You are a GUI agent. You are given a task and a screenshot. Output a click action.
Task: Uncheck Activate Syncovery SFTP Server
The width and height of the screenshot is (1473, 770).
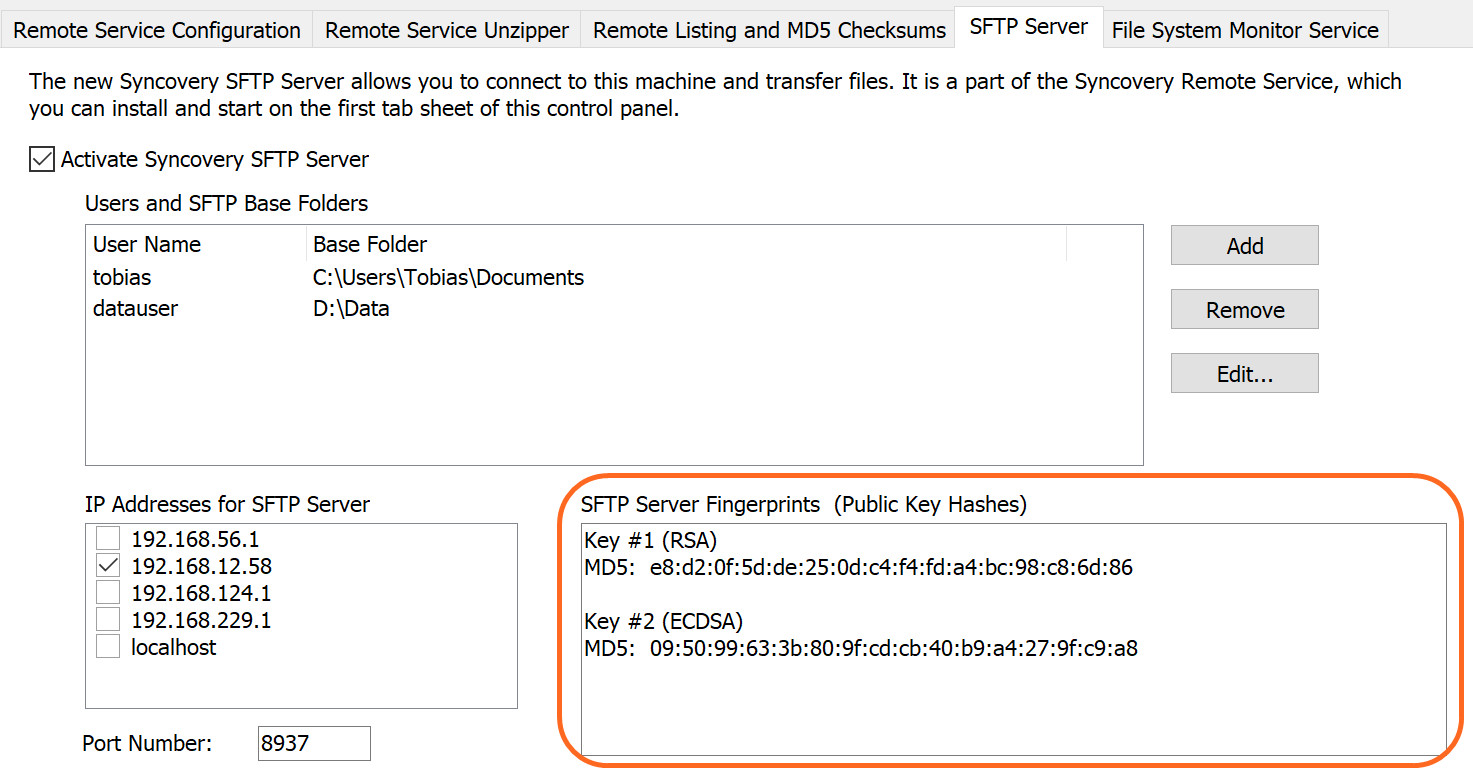click(42, 159)
